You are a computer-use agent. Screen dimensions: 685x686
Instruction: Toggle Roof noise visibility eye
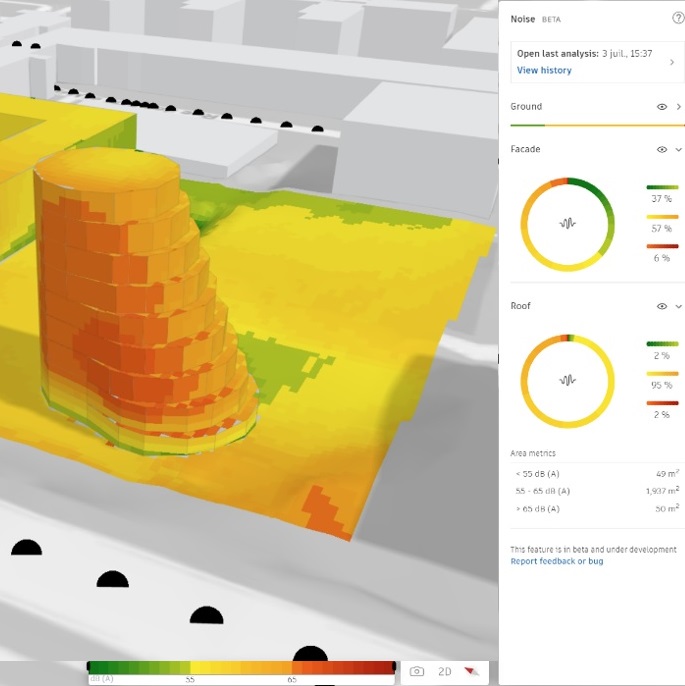click(x=662, y=306)
